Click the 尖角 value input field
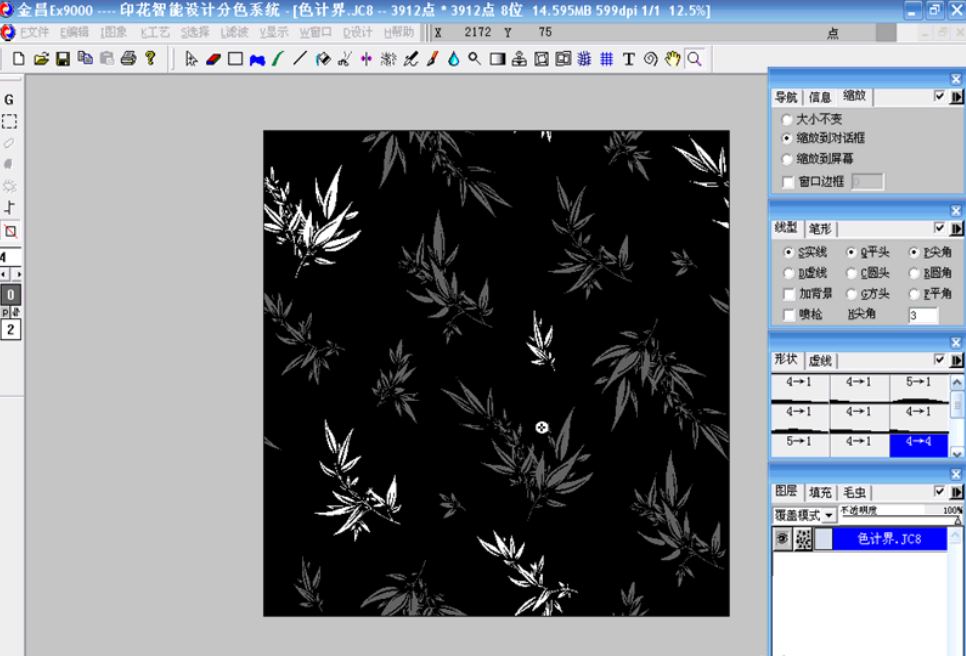 pyautogui.click(x=922, y=315)
